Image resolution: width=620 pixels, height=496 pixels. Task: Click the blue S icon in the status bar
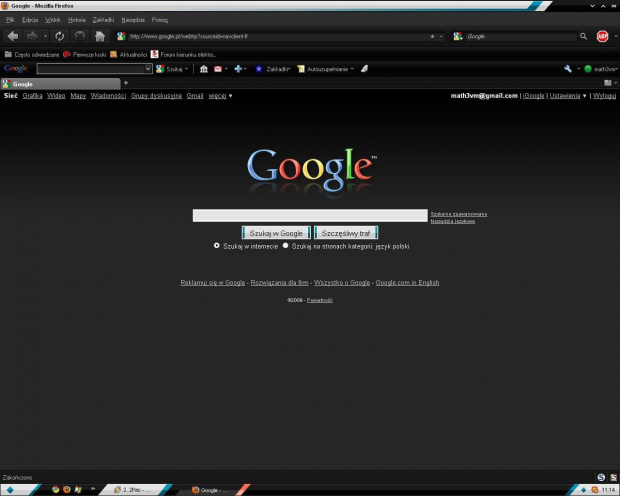(x=601, y=477)
